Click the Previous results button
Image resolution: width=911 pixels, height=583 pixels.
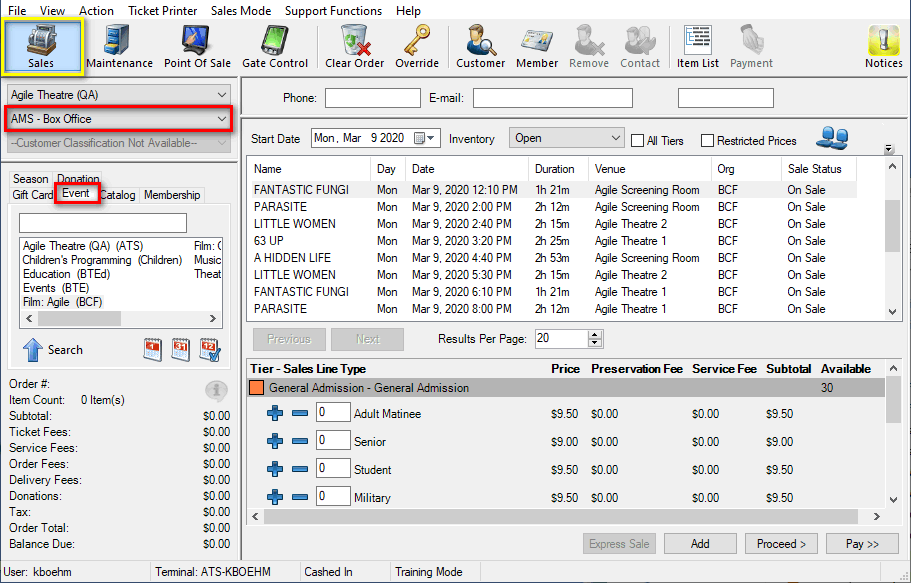289,339
